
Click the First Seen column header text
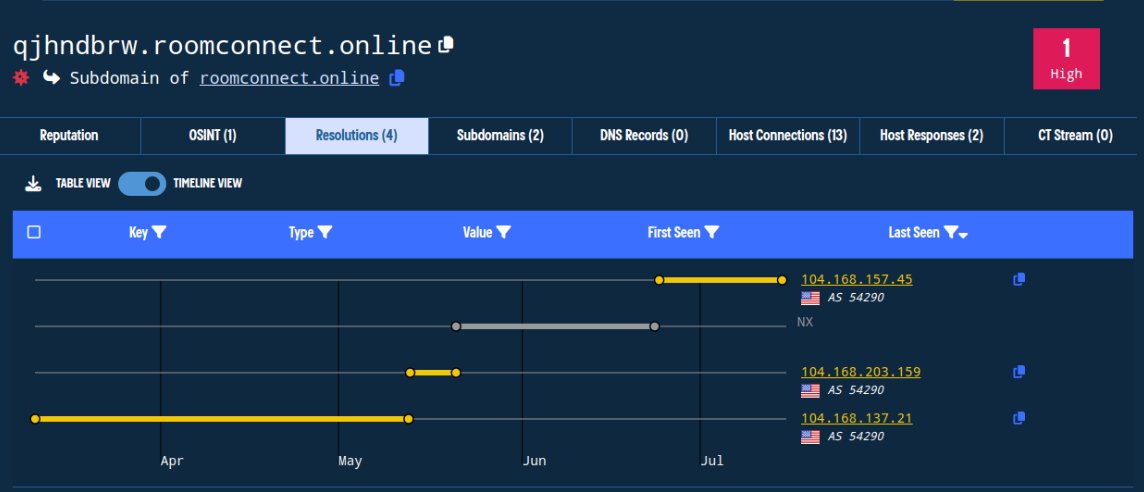674,232
